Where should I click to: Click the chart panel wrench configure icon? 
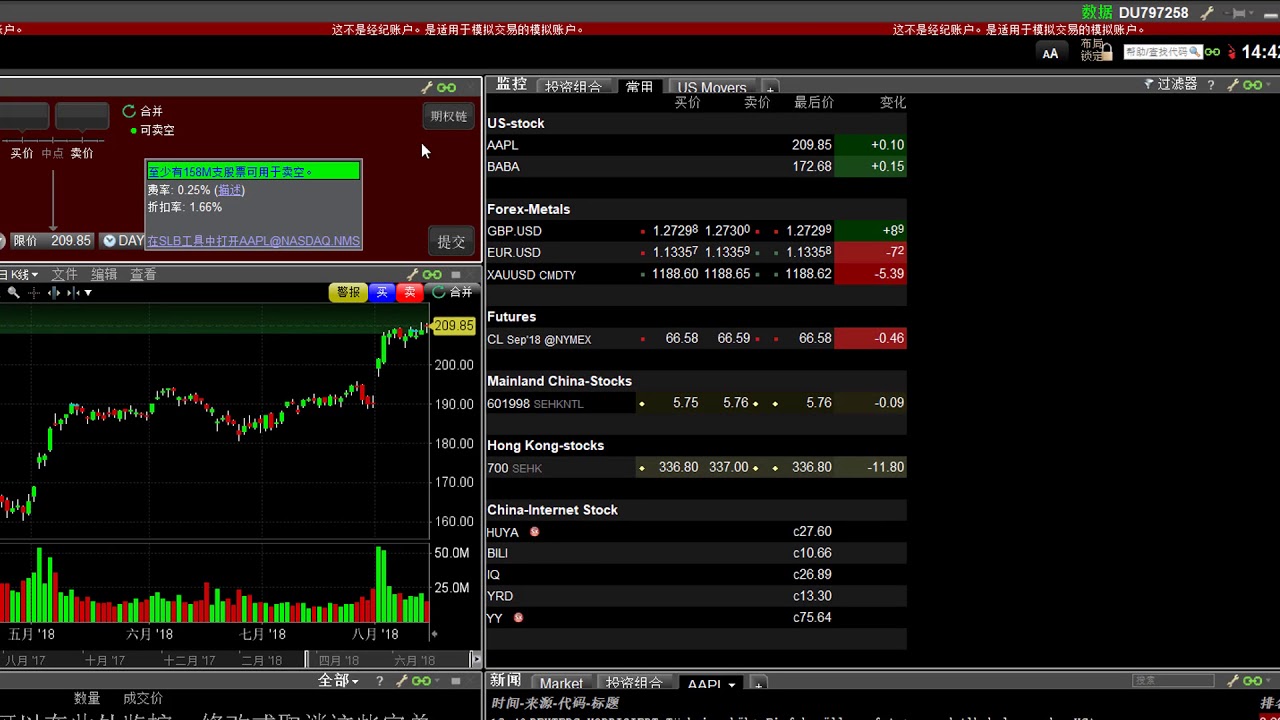412,274
